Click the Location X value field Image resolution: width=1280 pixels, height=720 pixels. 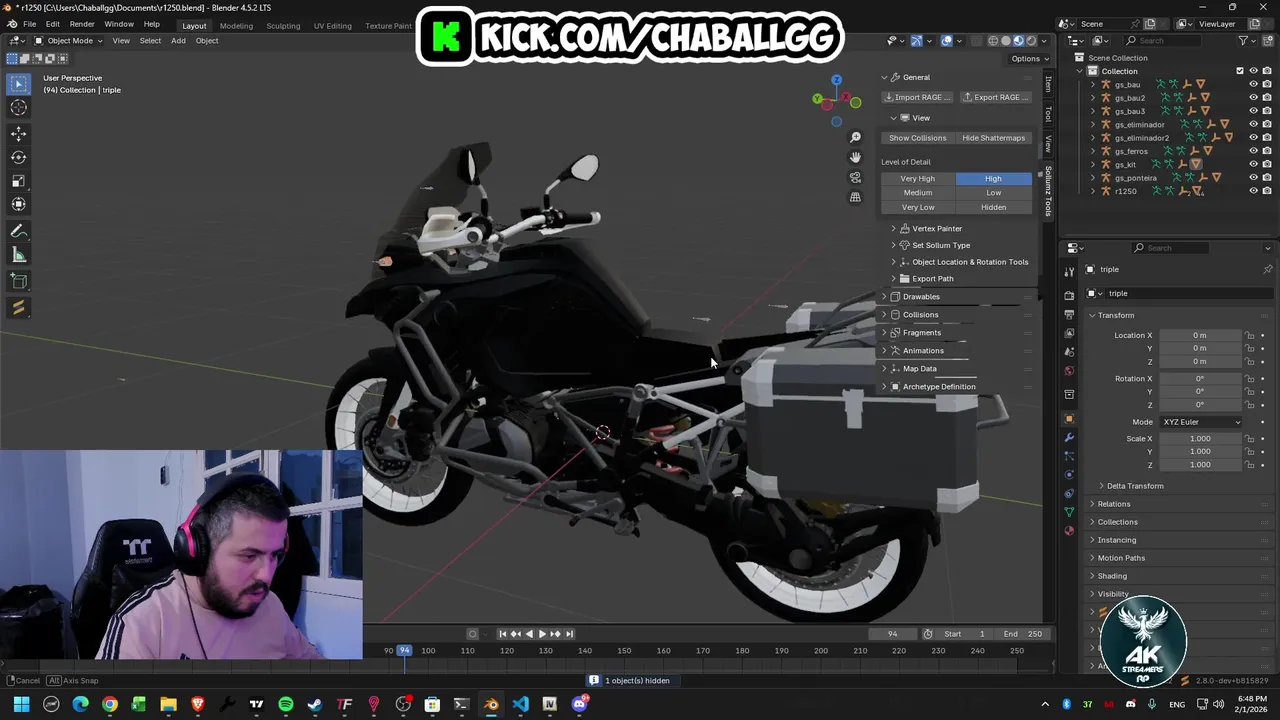[x=1199, y=335]
